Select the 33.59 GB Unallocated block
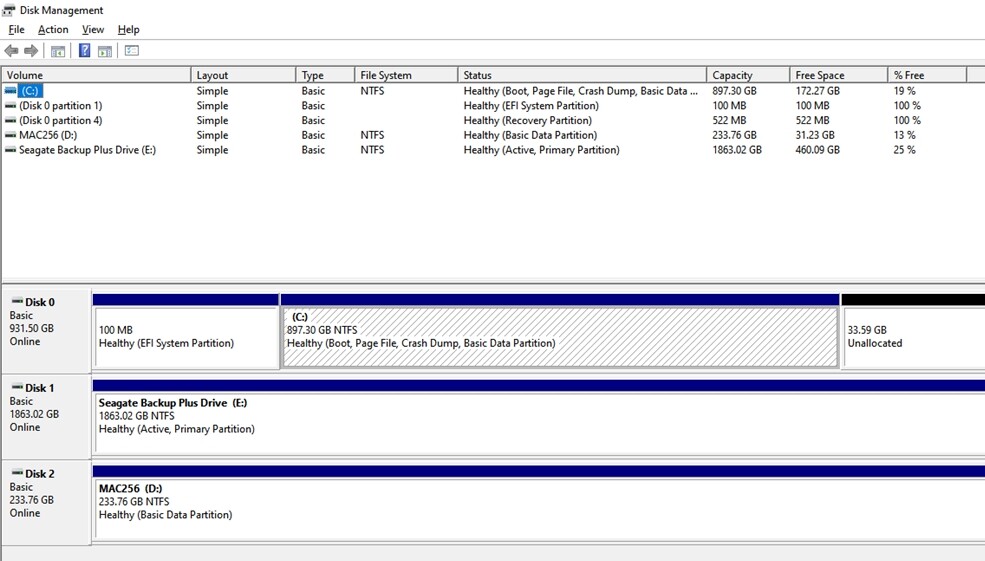The image size is (985, 561). (912, 337)
